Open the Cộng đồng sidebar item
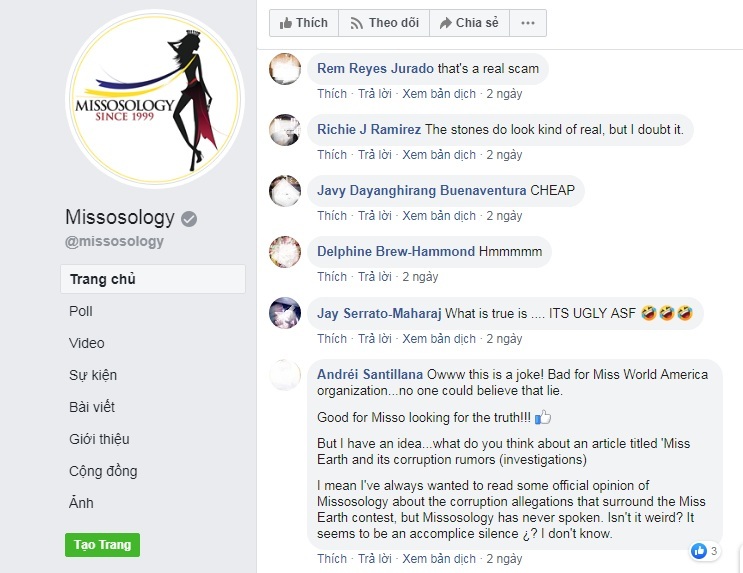The height and width of the screenshot is (573, 743). [103, 471]
